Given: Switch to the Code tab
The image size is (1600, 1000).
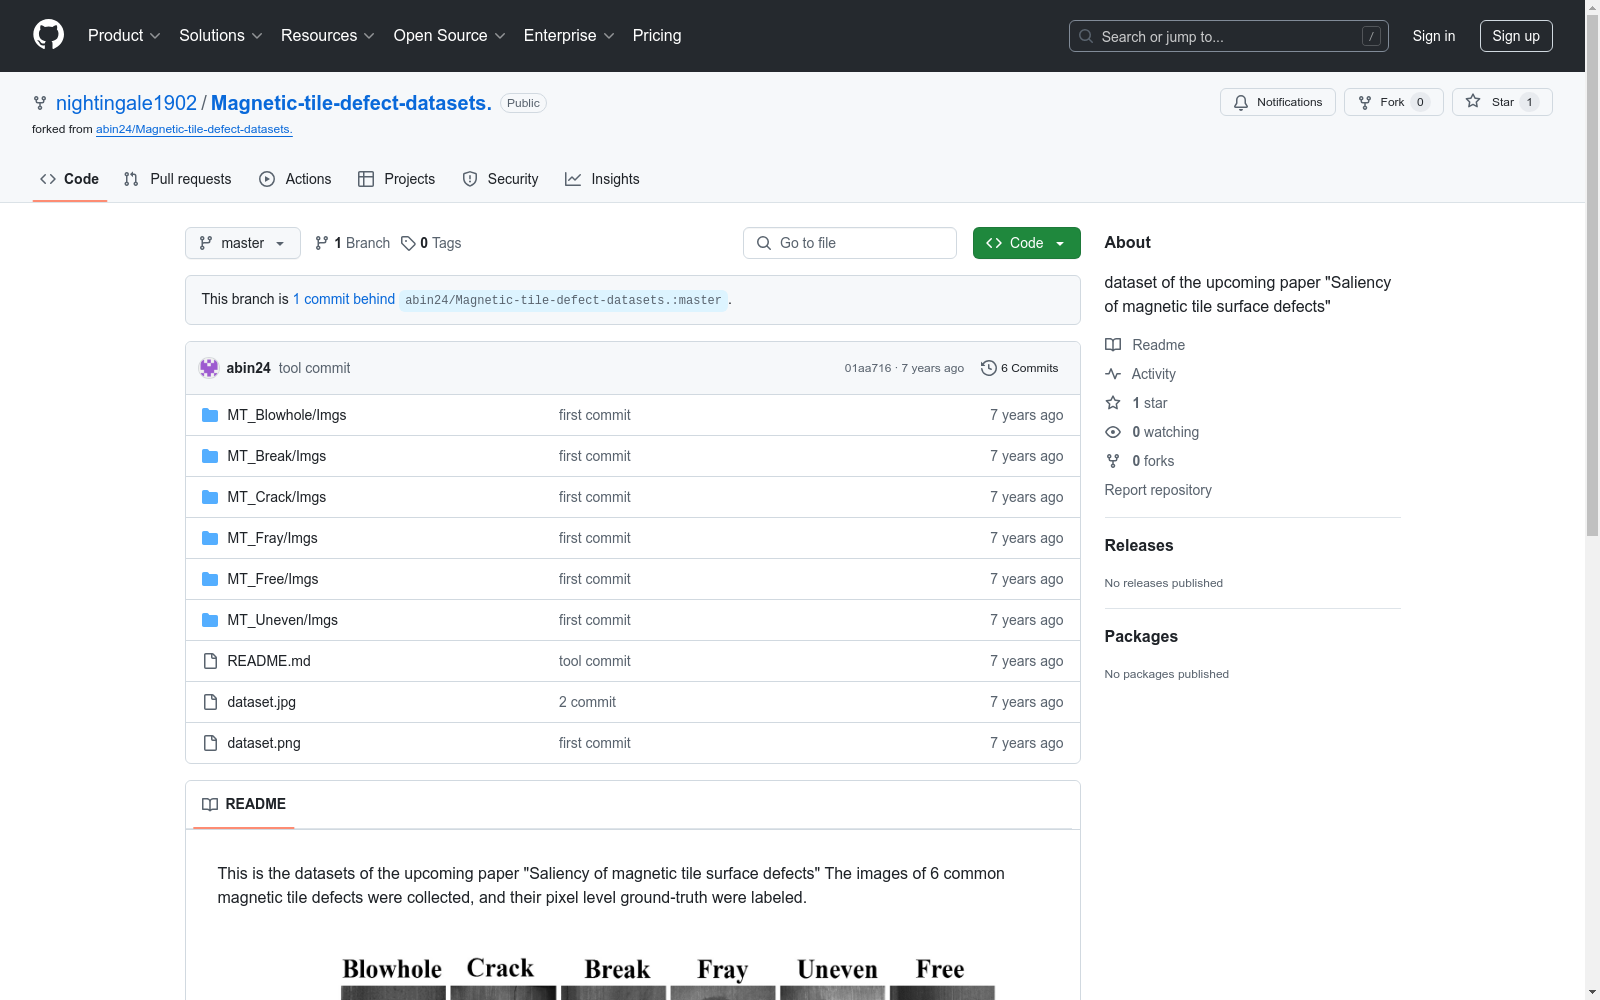Looking at the screenshot, I should tap(70, 179).
